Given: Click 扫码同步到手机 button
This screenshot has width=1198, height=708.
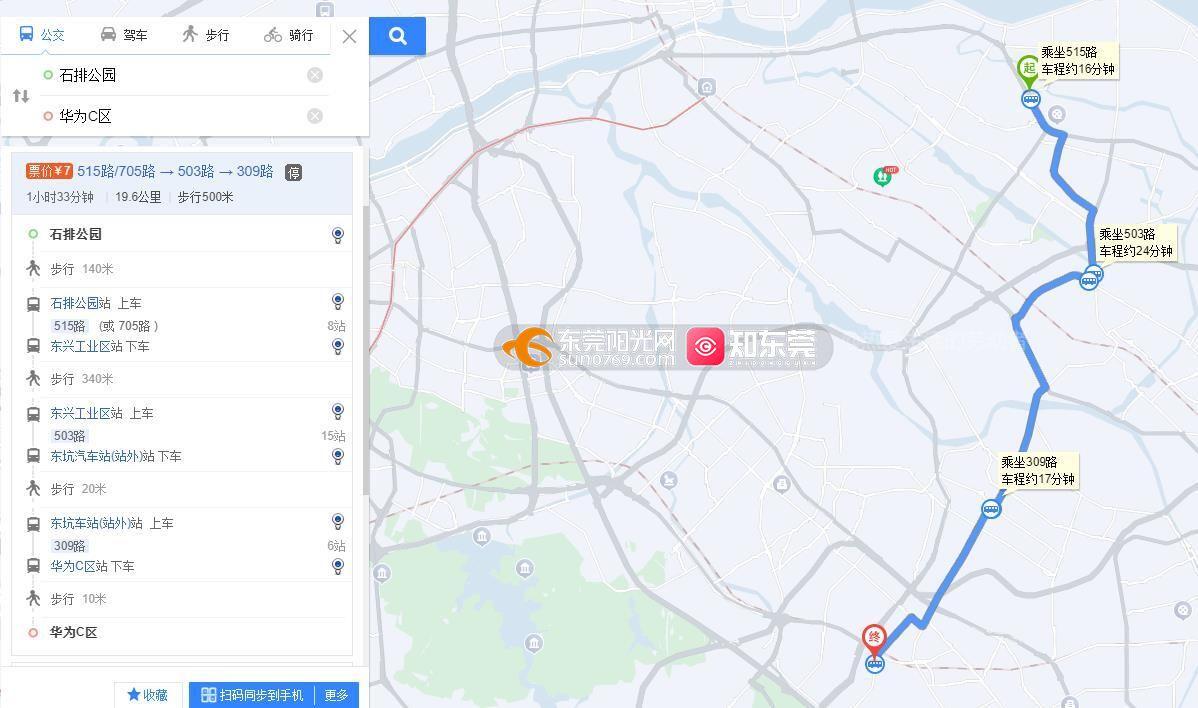Looking at the screenshot, I should click(x=252, y=695).
